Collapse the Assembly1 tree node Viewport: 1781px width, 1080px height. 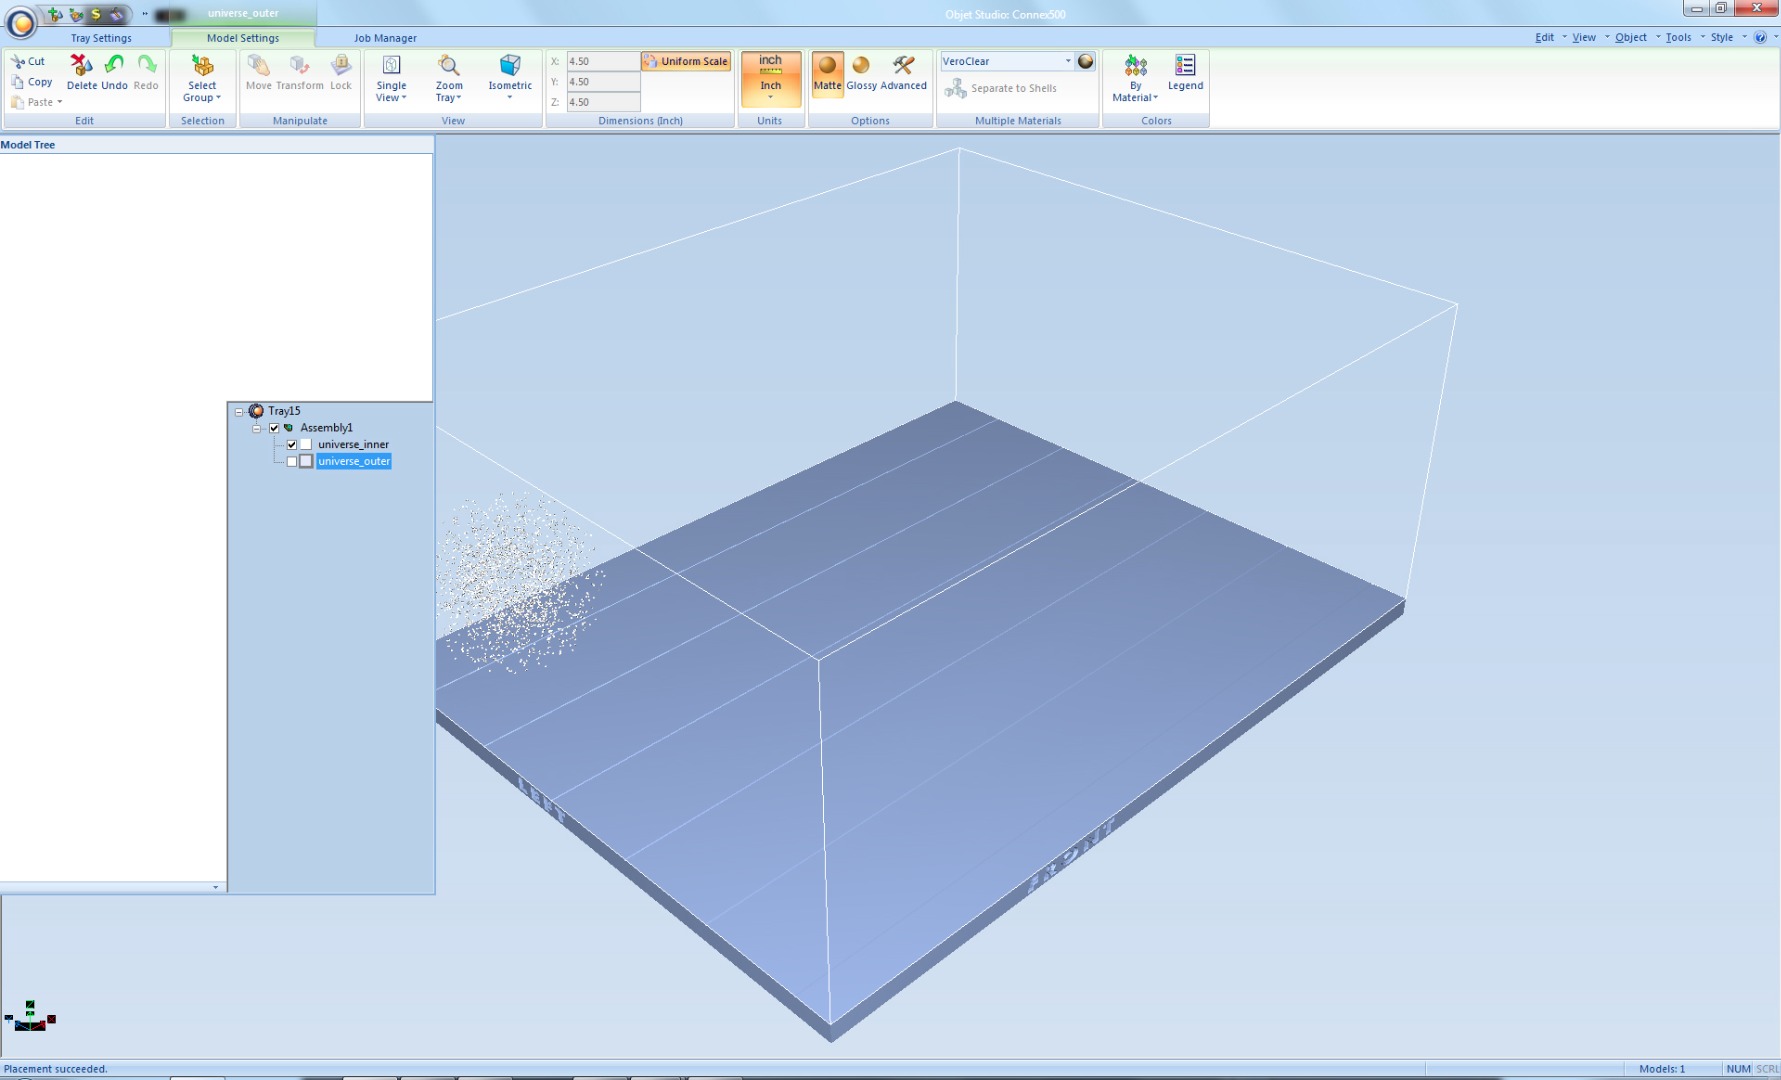click(257, 428)
